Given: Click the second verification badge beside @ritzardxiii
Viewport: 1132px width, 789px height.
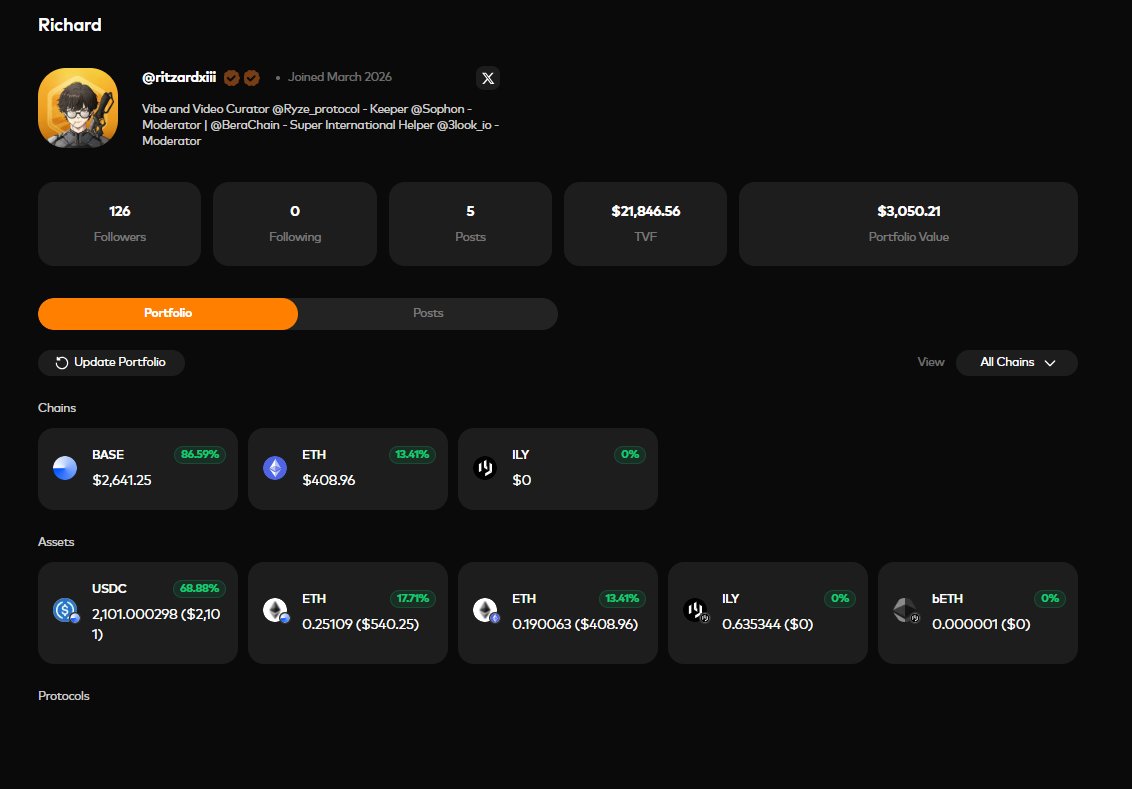Looking at the screenshot, I should click(251, 77).
